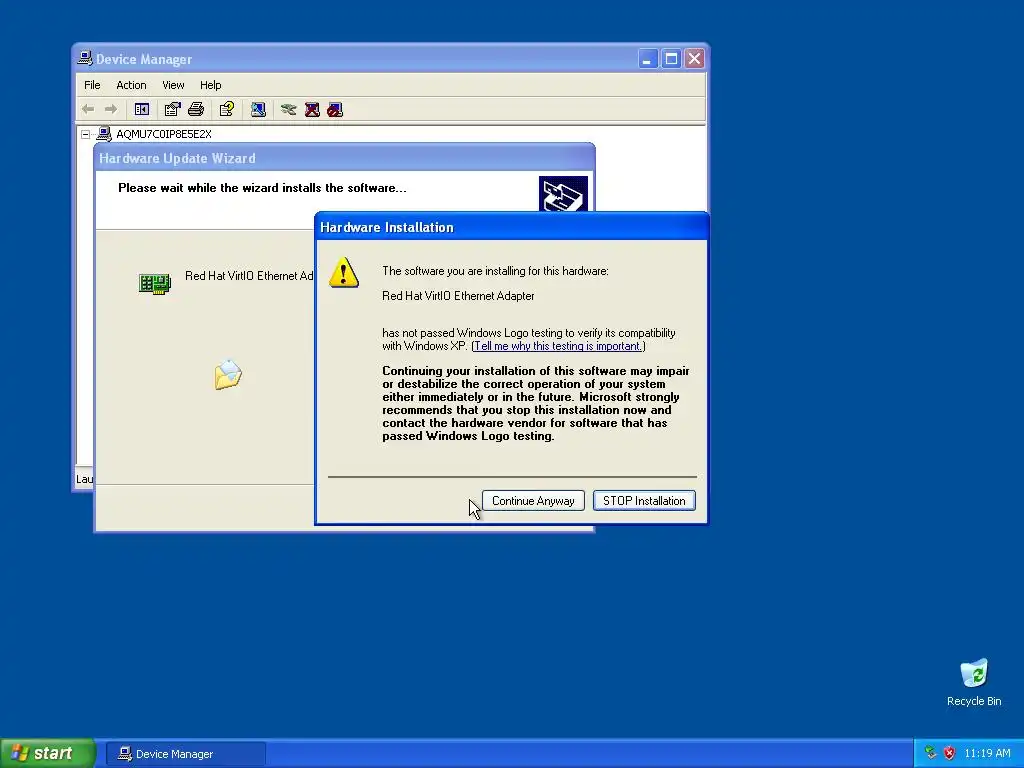Click the copying-files folder animation icon
Image resolution: width=1024 pixels, height=768 pixels.
tap(228, 375)
